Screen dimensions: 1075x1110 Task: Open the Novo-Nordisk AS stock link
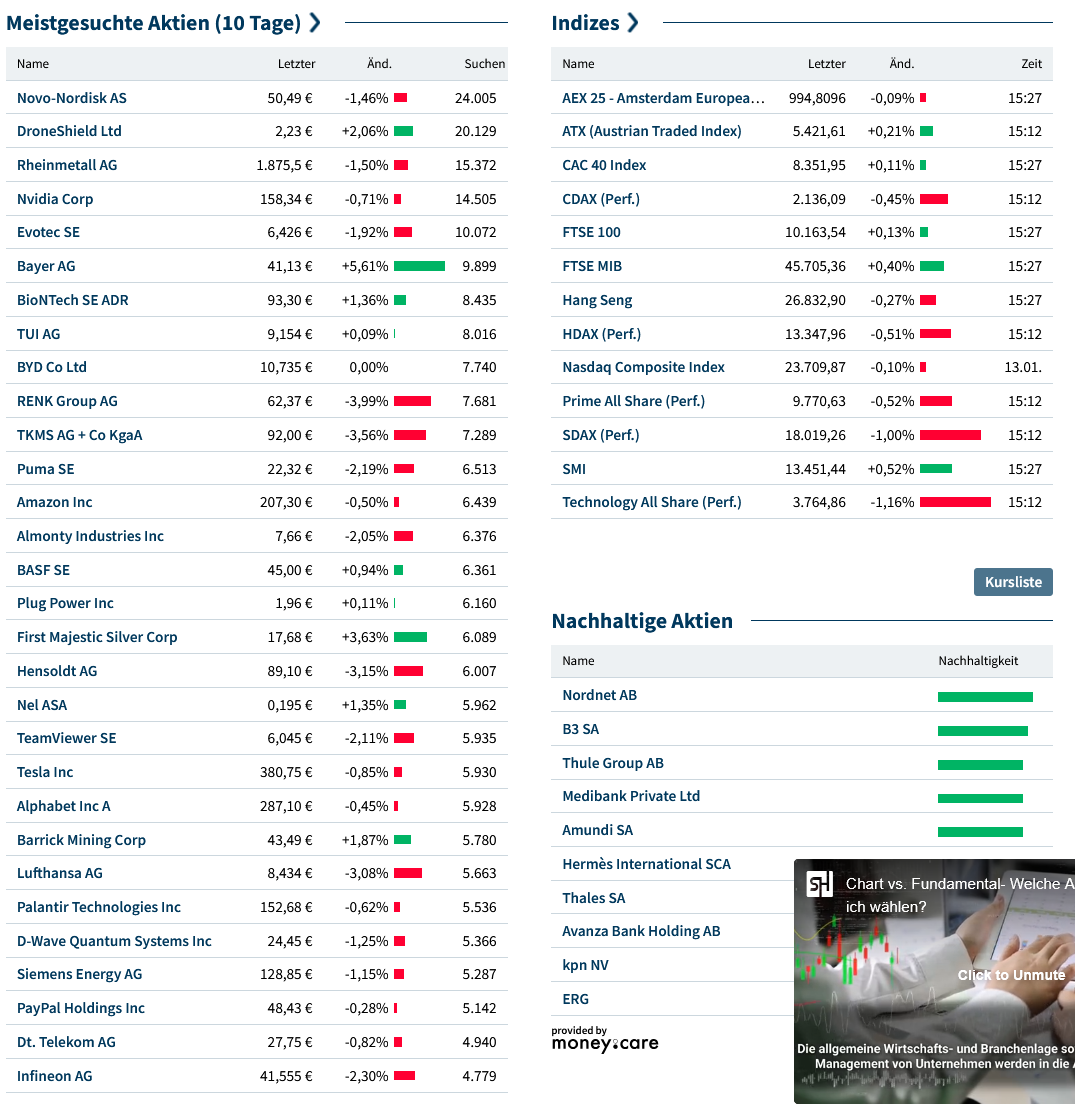tap(72, 98)
